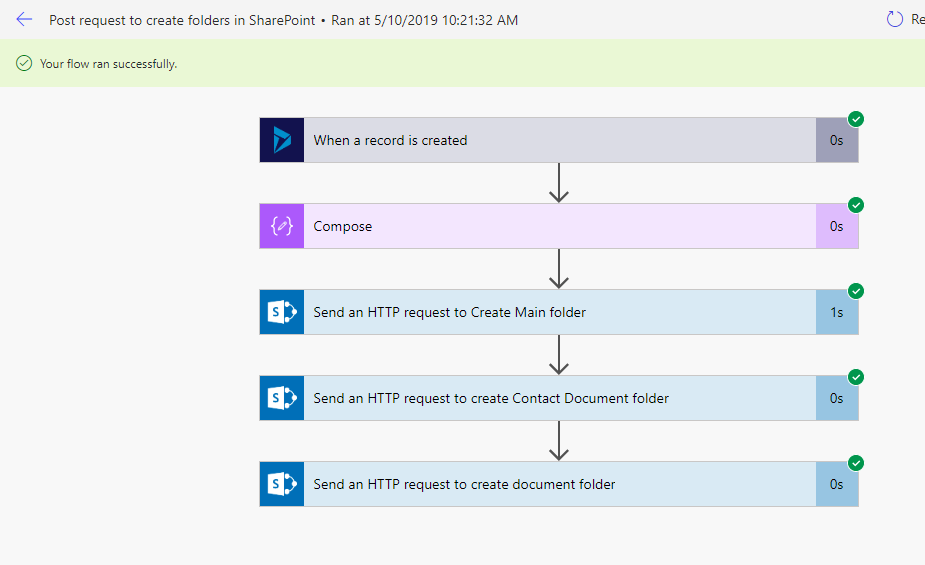Open 'Send an HTTP request to create Contact Document folder'

pyautogui.click(x=559, y=398)
